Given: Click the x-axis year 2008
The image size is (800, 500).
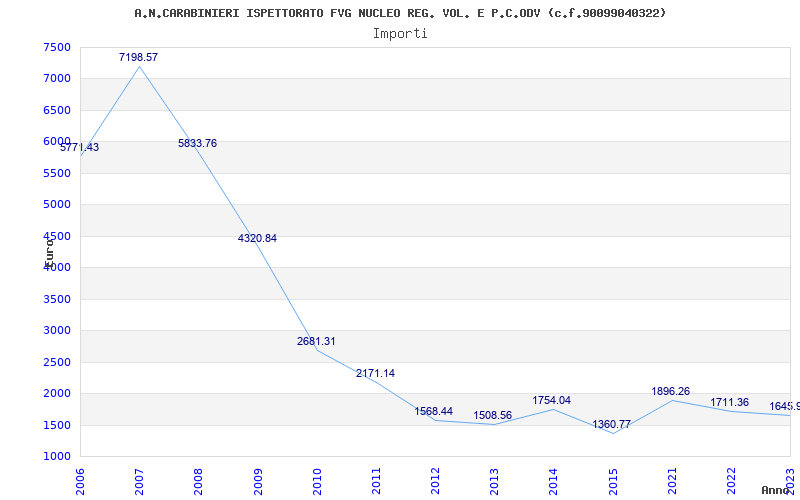Looking at the screenshot, I should [198, 481].
